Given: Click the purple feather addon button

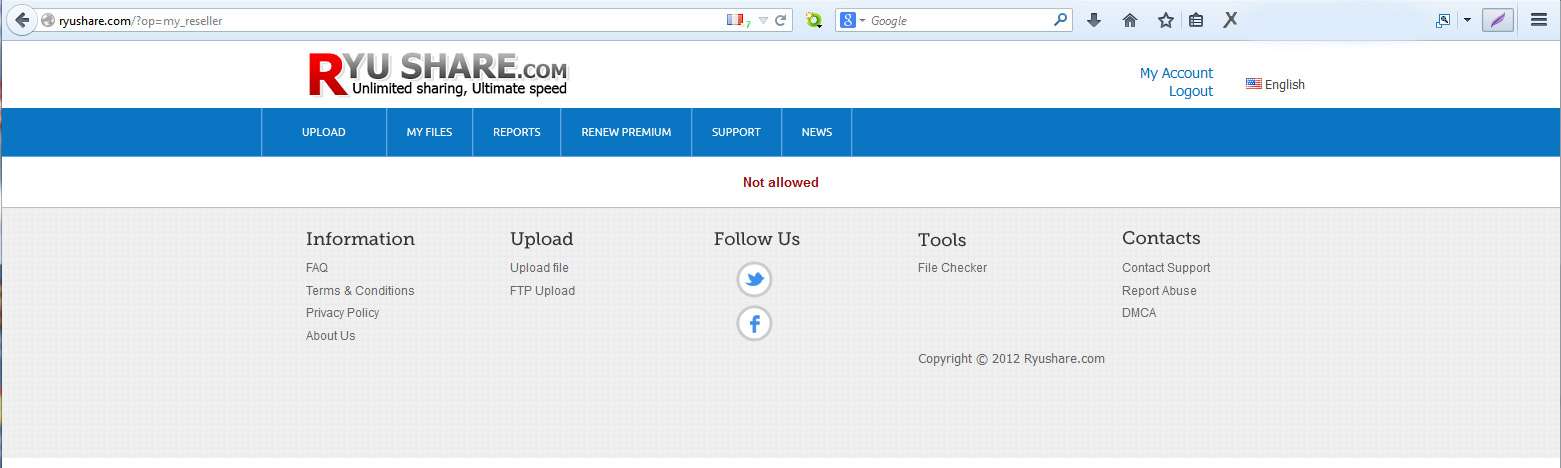Looking at the screenshot, I should (1497, 20).
